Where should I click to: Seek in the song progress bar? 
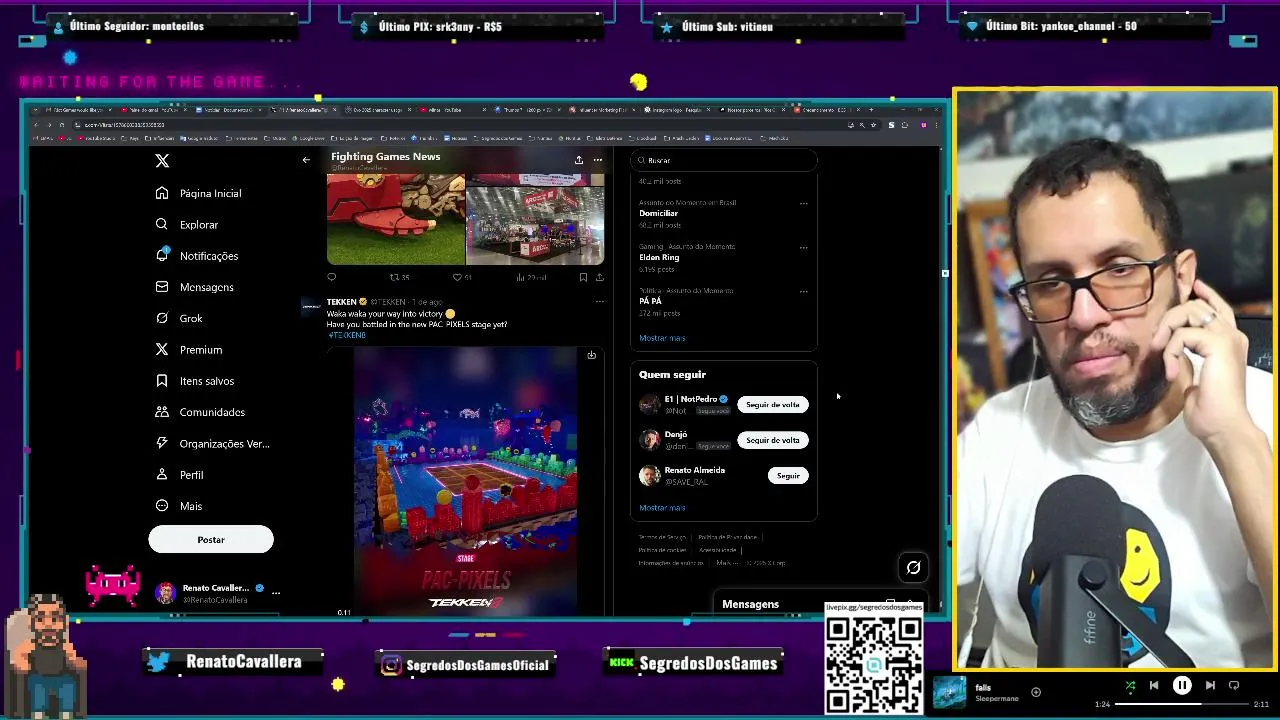click(x=1181, y=704)
